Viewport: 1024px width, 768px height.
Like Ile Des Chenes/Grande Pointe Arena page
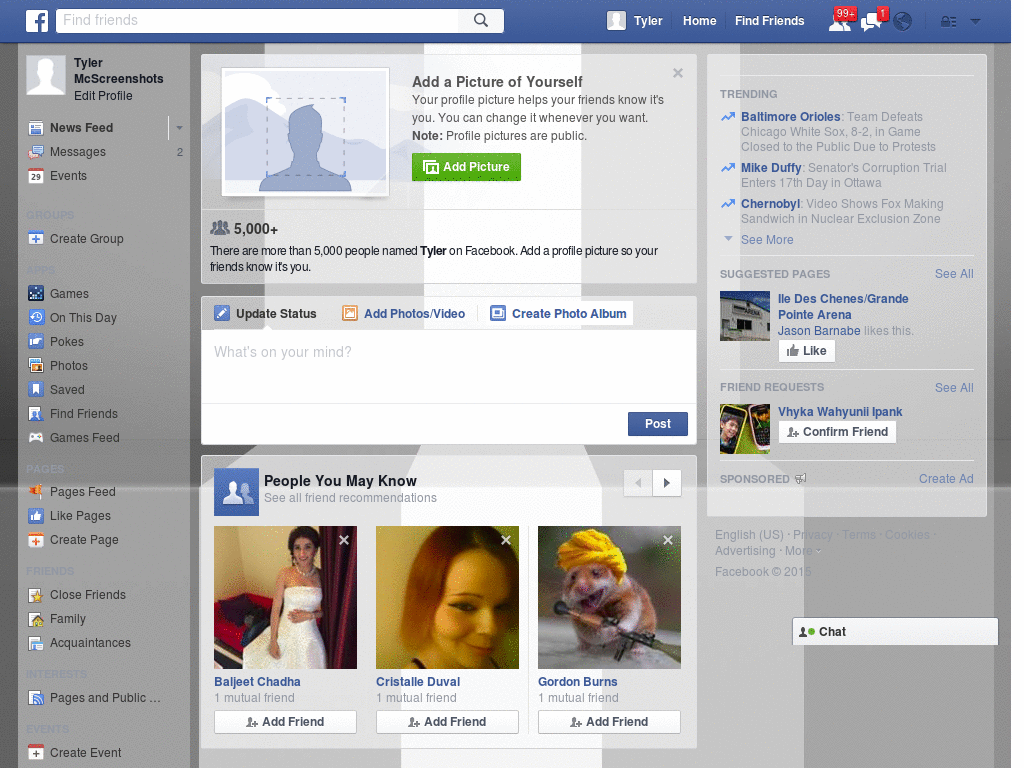coord(807,351)
